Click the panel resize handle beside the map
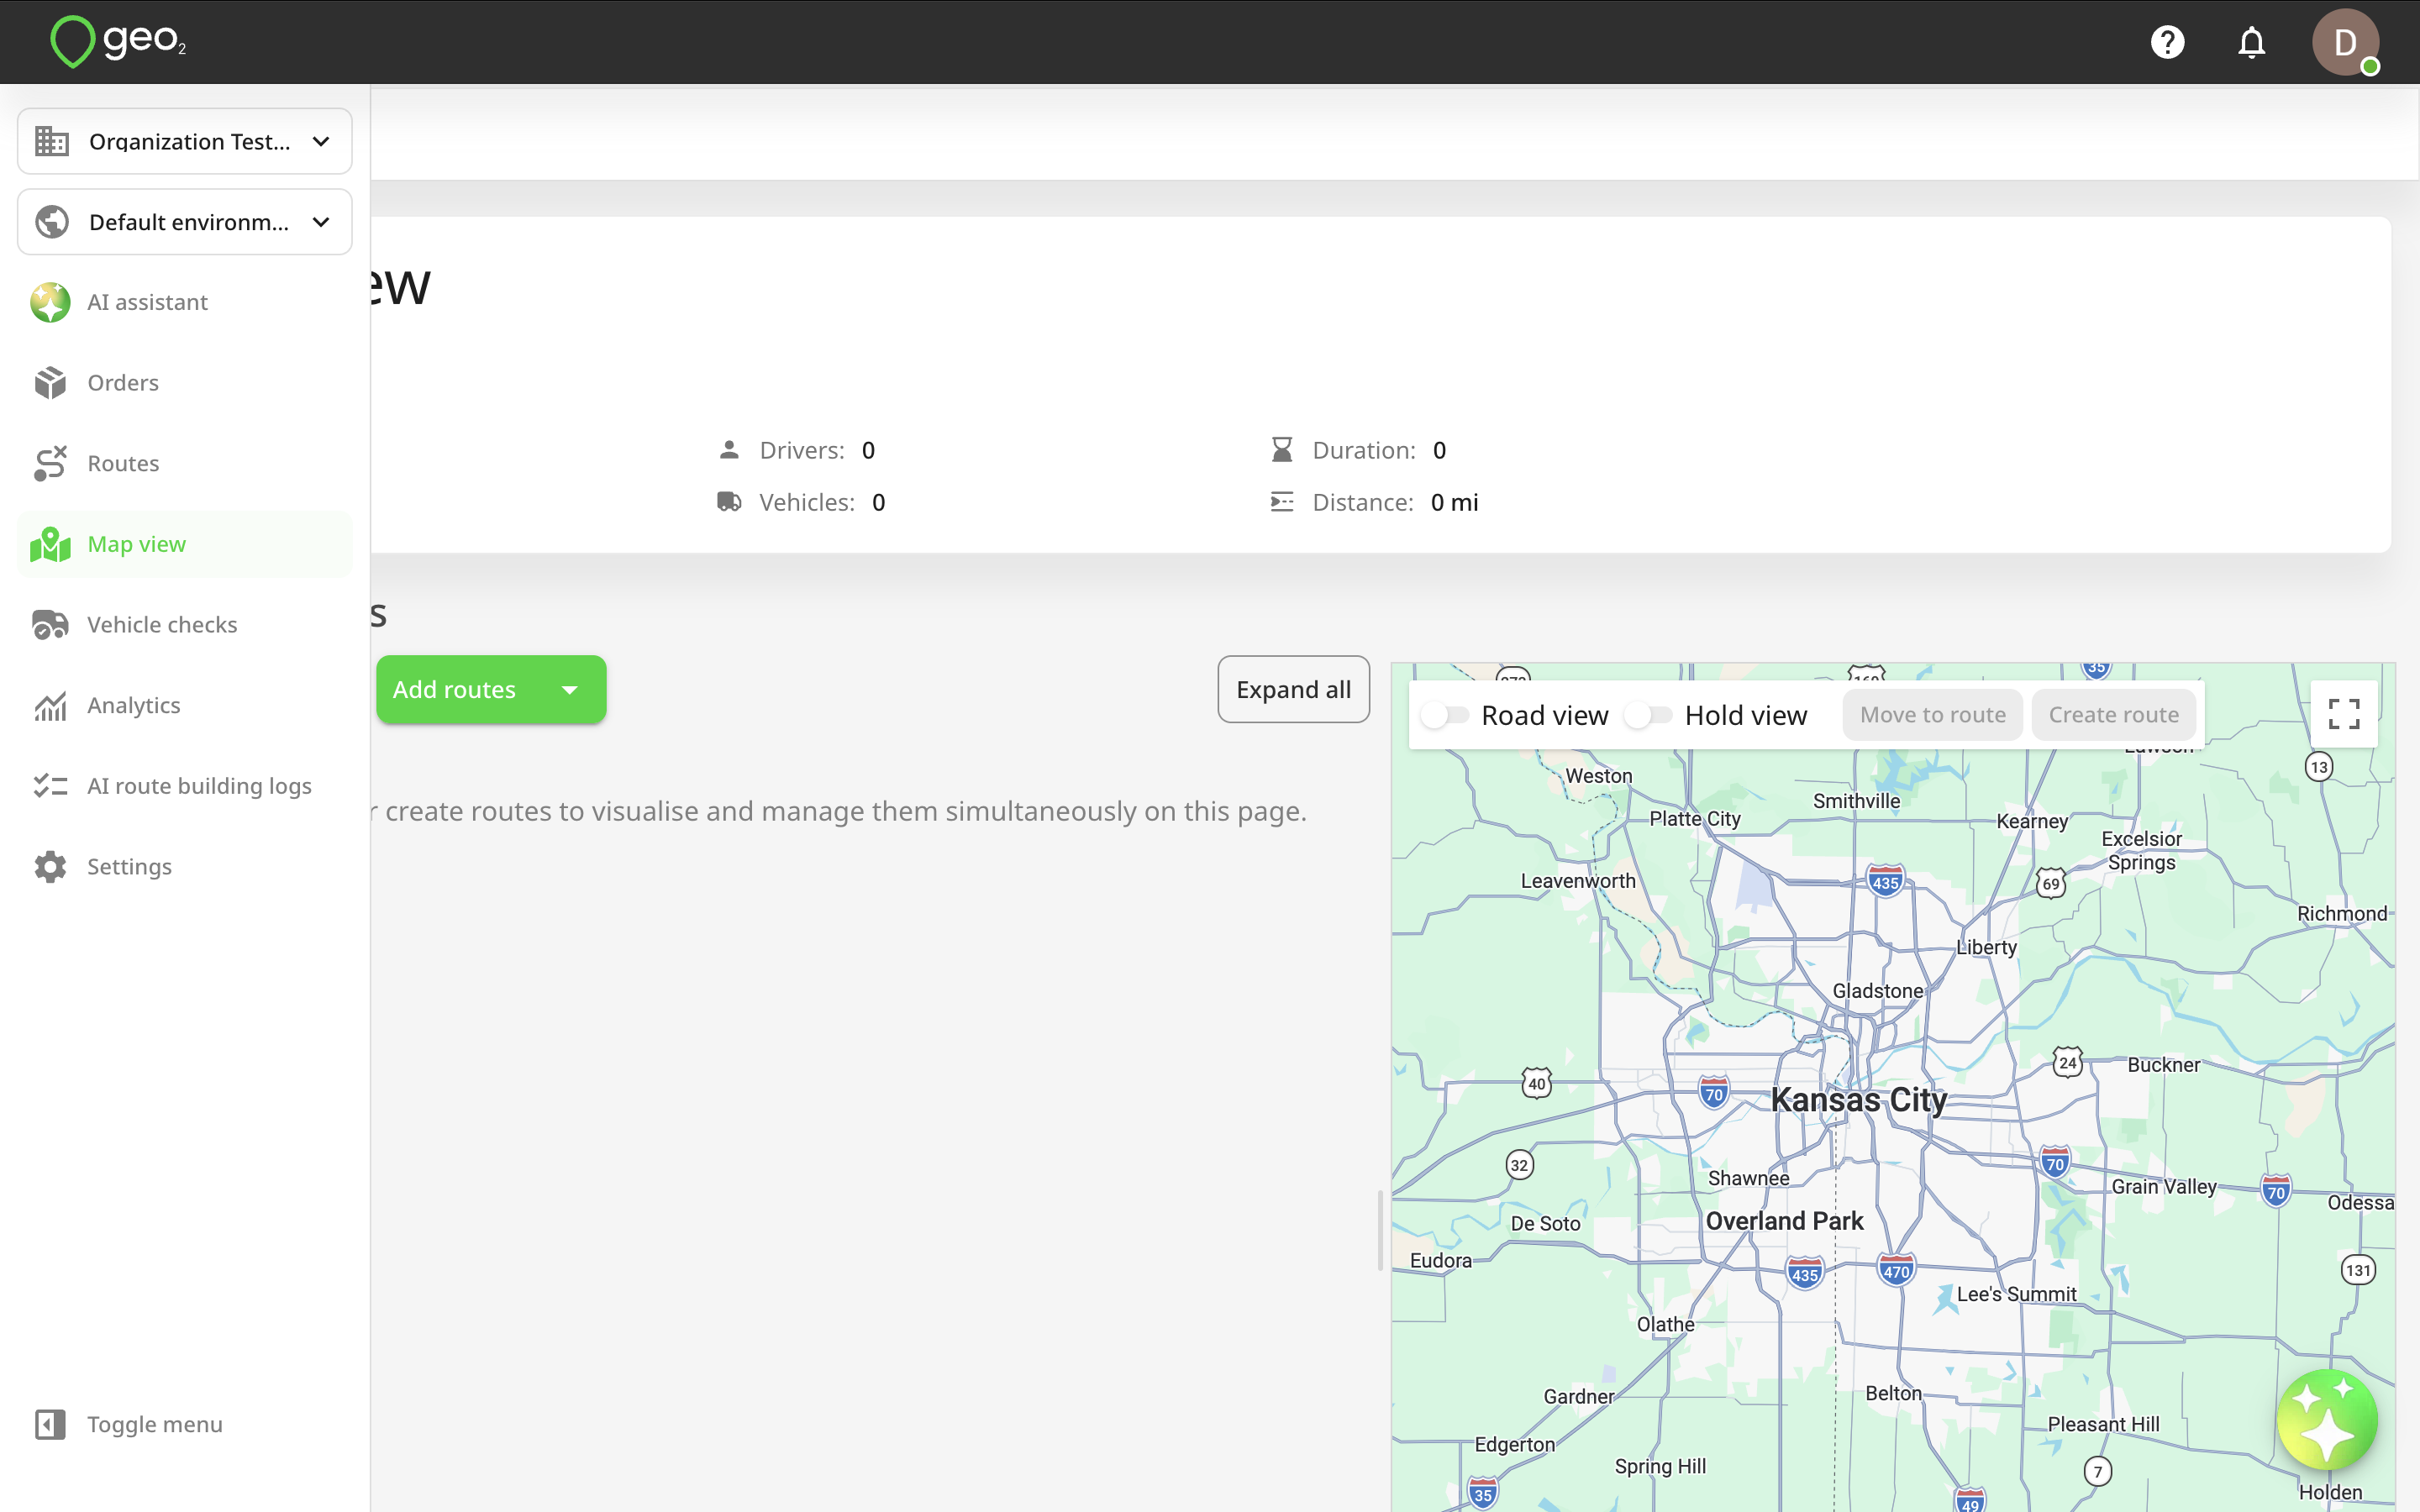2420x1512 pixels. pos(1380,1230)
